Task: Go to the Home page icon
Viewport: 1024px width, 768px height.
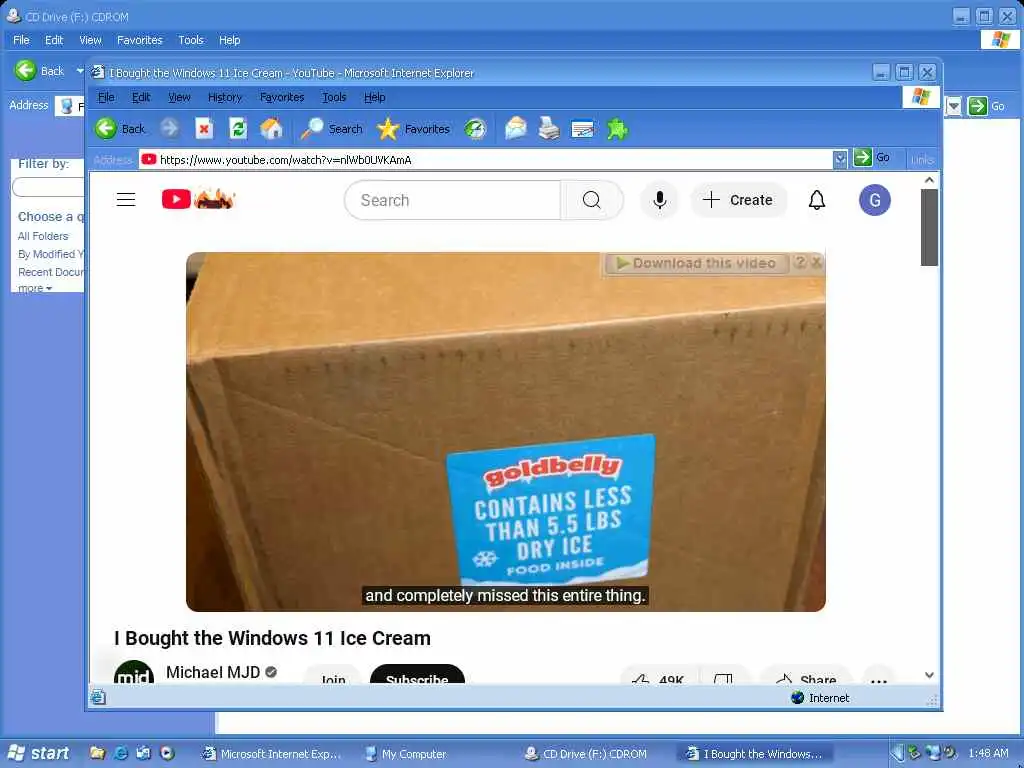Action: point(271,129)
